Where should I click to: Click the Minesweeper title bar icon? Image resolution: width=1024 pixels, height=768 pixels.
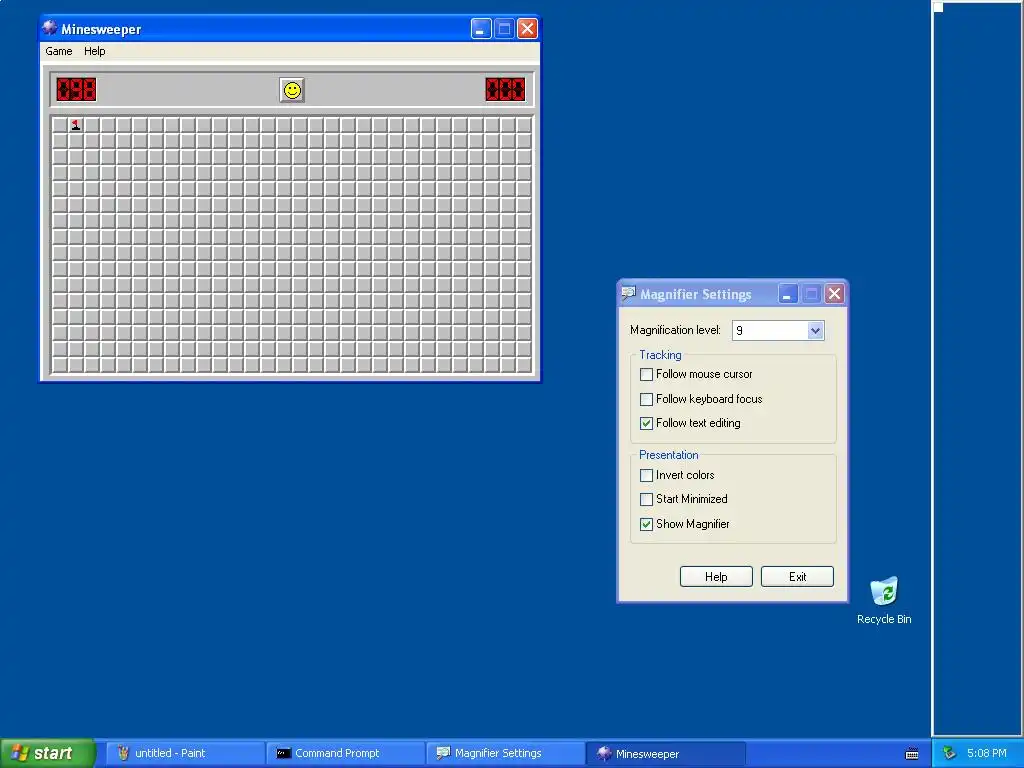click(x=50, y=28)
